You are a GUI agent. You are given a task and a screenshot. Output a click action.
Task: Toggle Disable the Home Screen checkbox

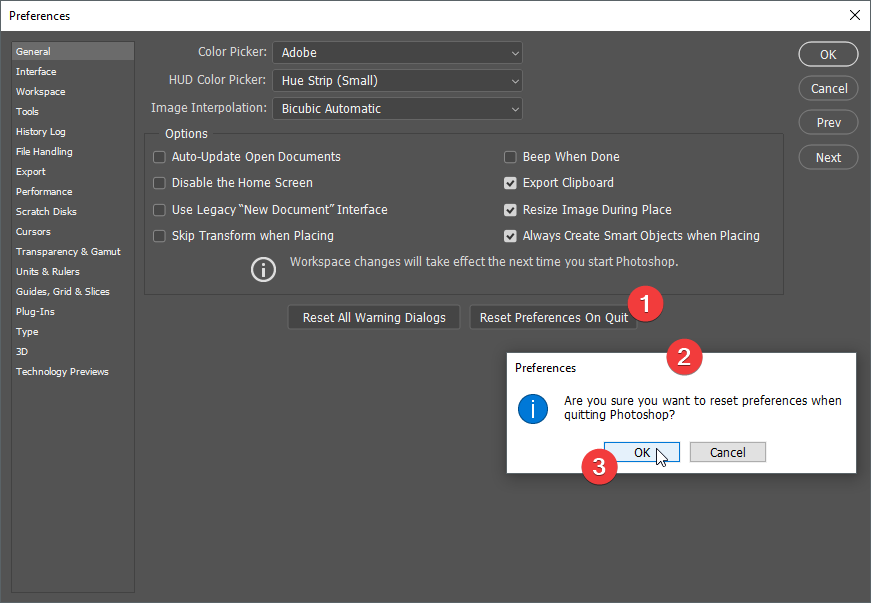[x=159, y=183]
